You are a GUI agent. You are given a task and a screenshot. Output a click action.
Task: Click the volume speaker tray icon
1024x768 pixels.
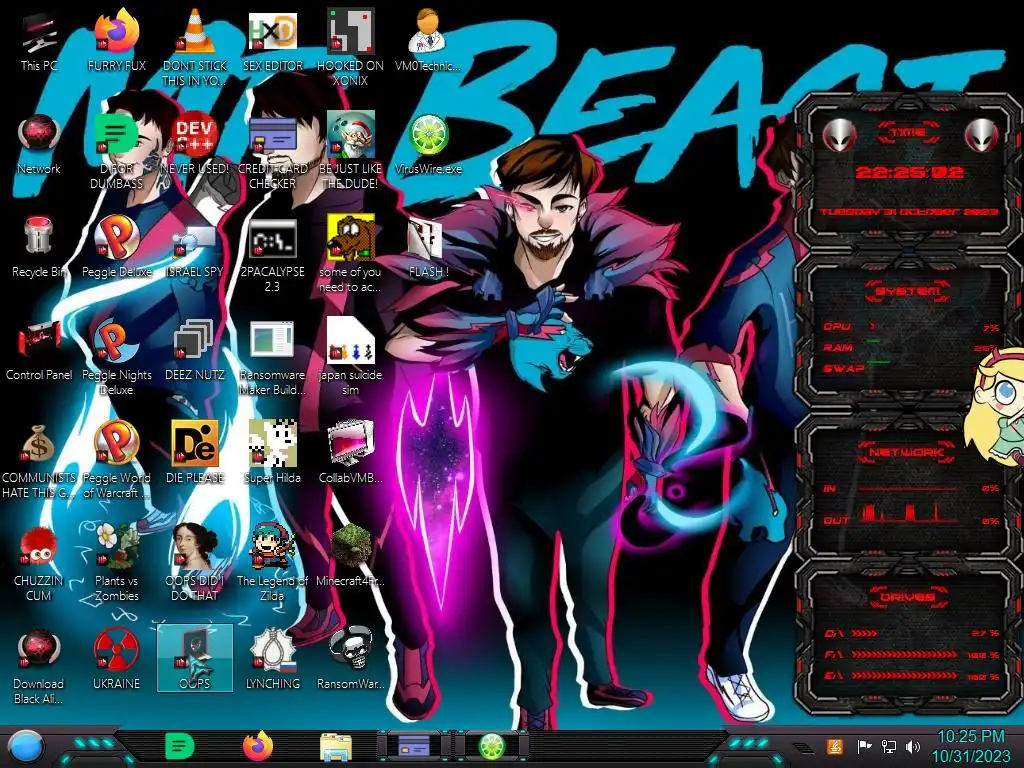click(x=913, y=746)
